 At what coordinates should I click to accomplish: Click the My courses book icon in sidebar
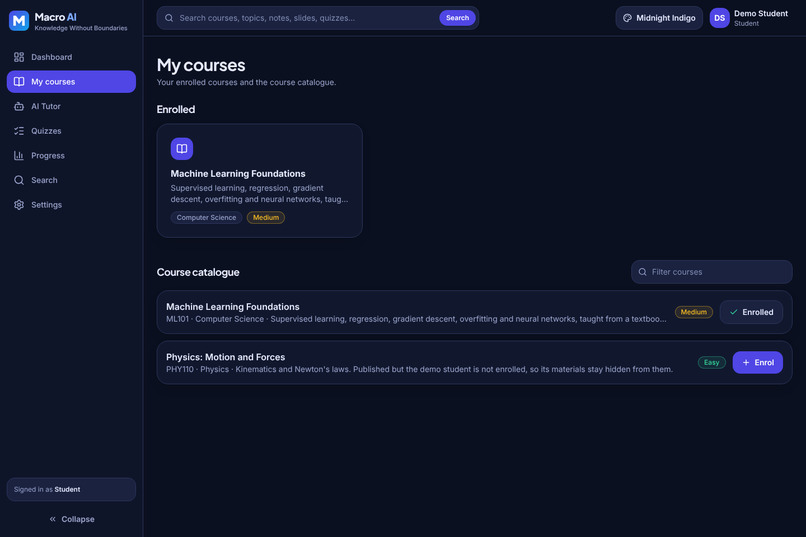coord(19,82)
